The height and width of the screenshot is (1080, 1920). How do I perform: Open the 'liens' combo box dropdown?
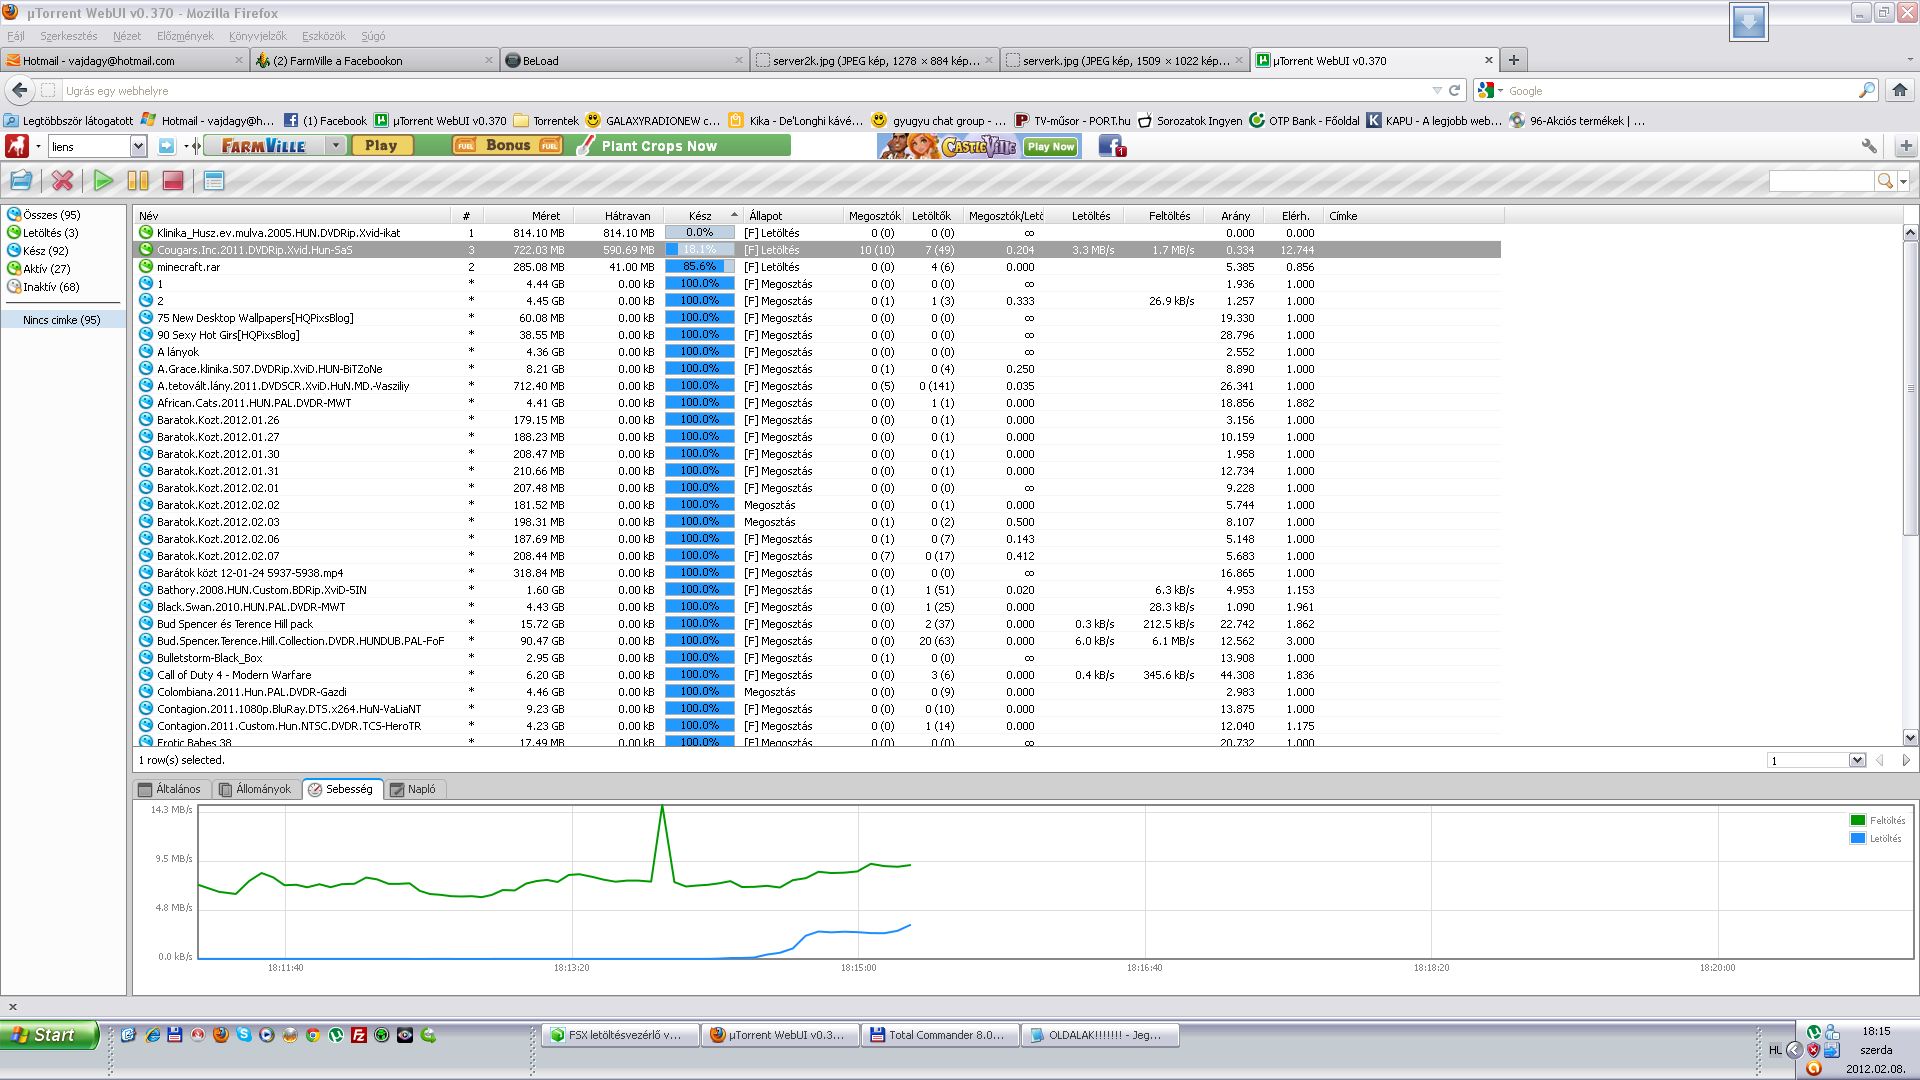(x=138, y=147)
